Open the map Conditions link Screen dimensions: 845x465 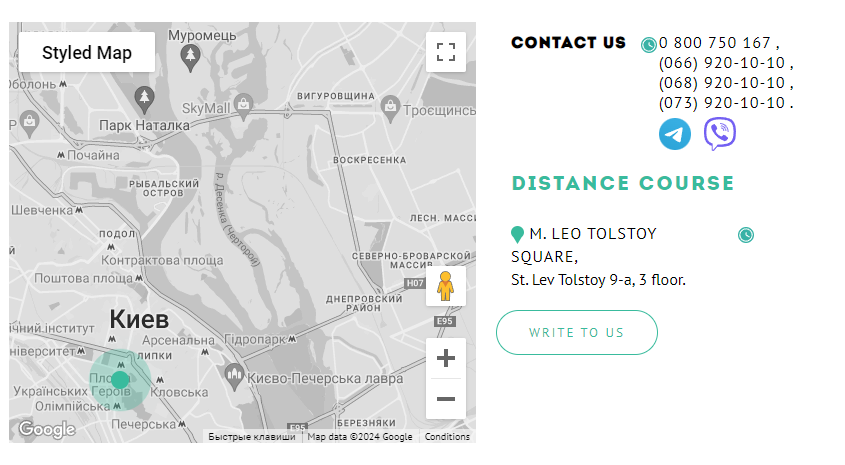pos(447,437)
